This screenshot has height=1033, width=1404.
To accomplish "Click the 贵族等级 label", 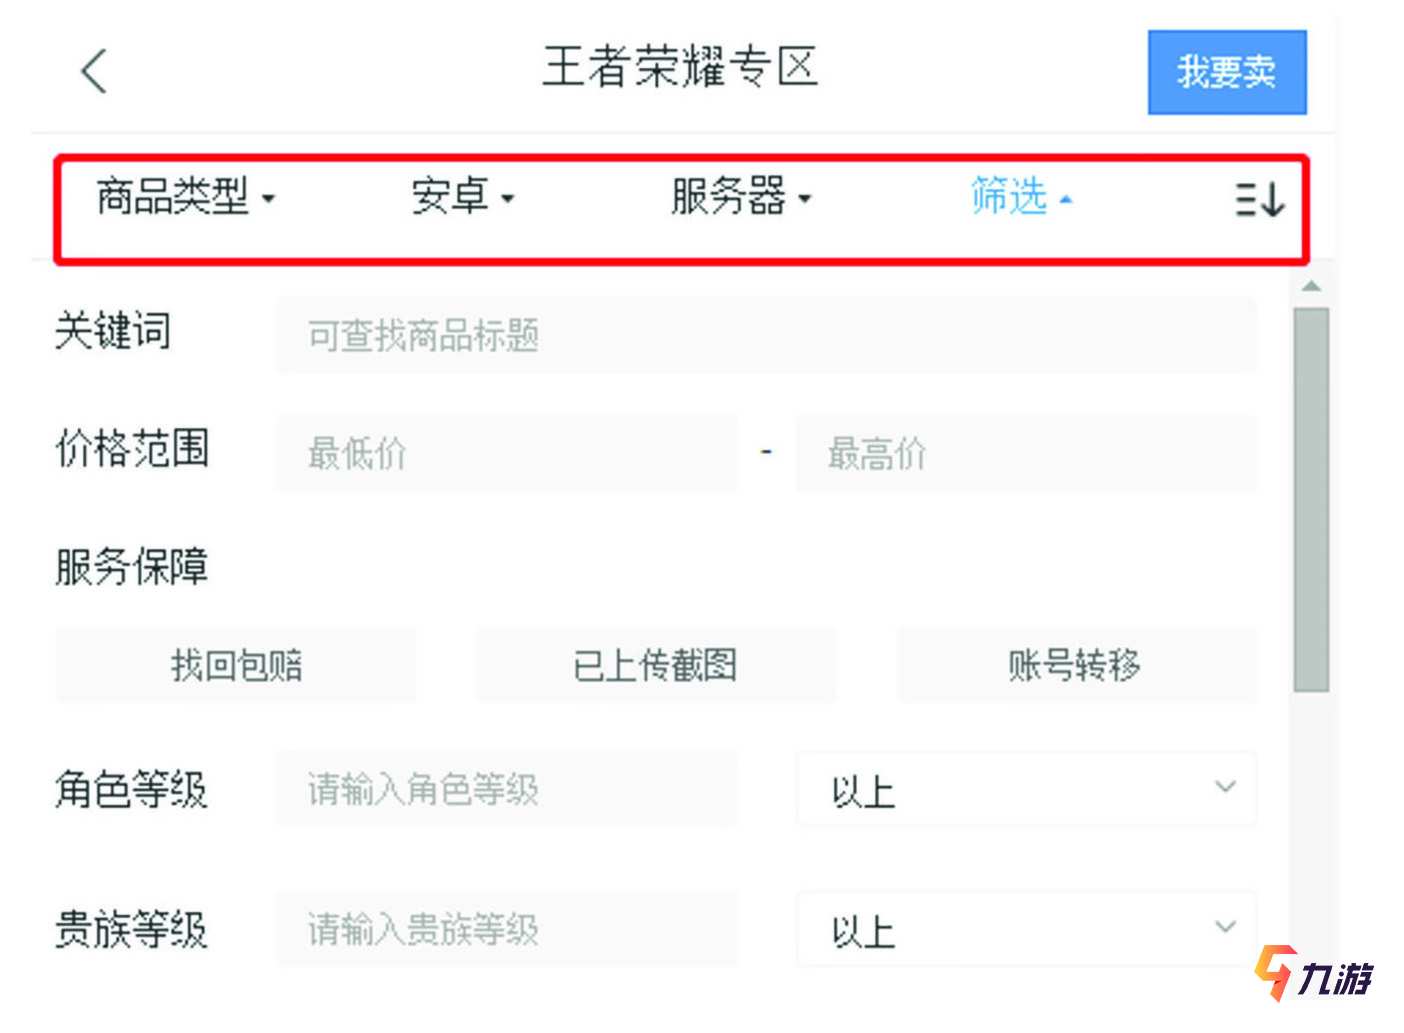I will (x=132, y=929).
